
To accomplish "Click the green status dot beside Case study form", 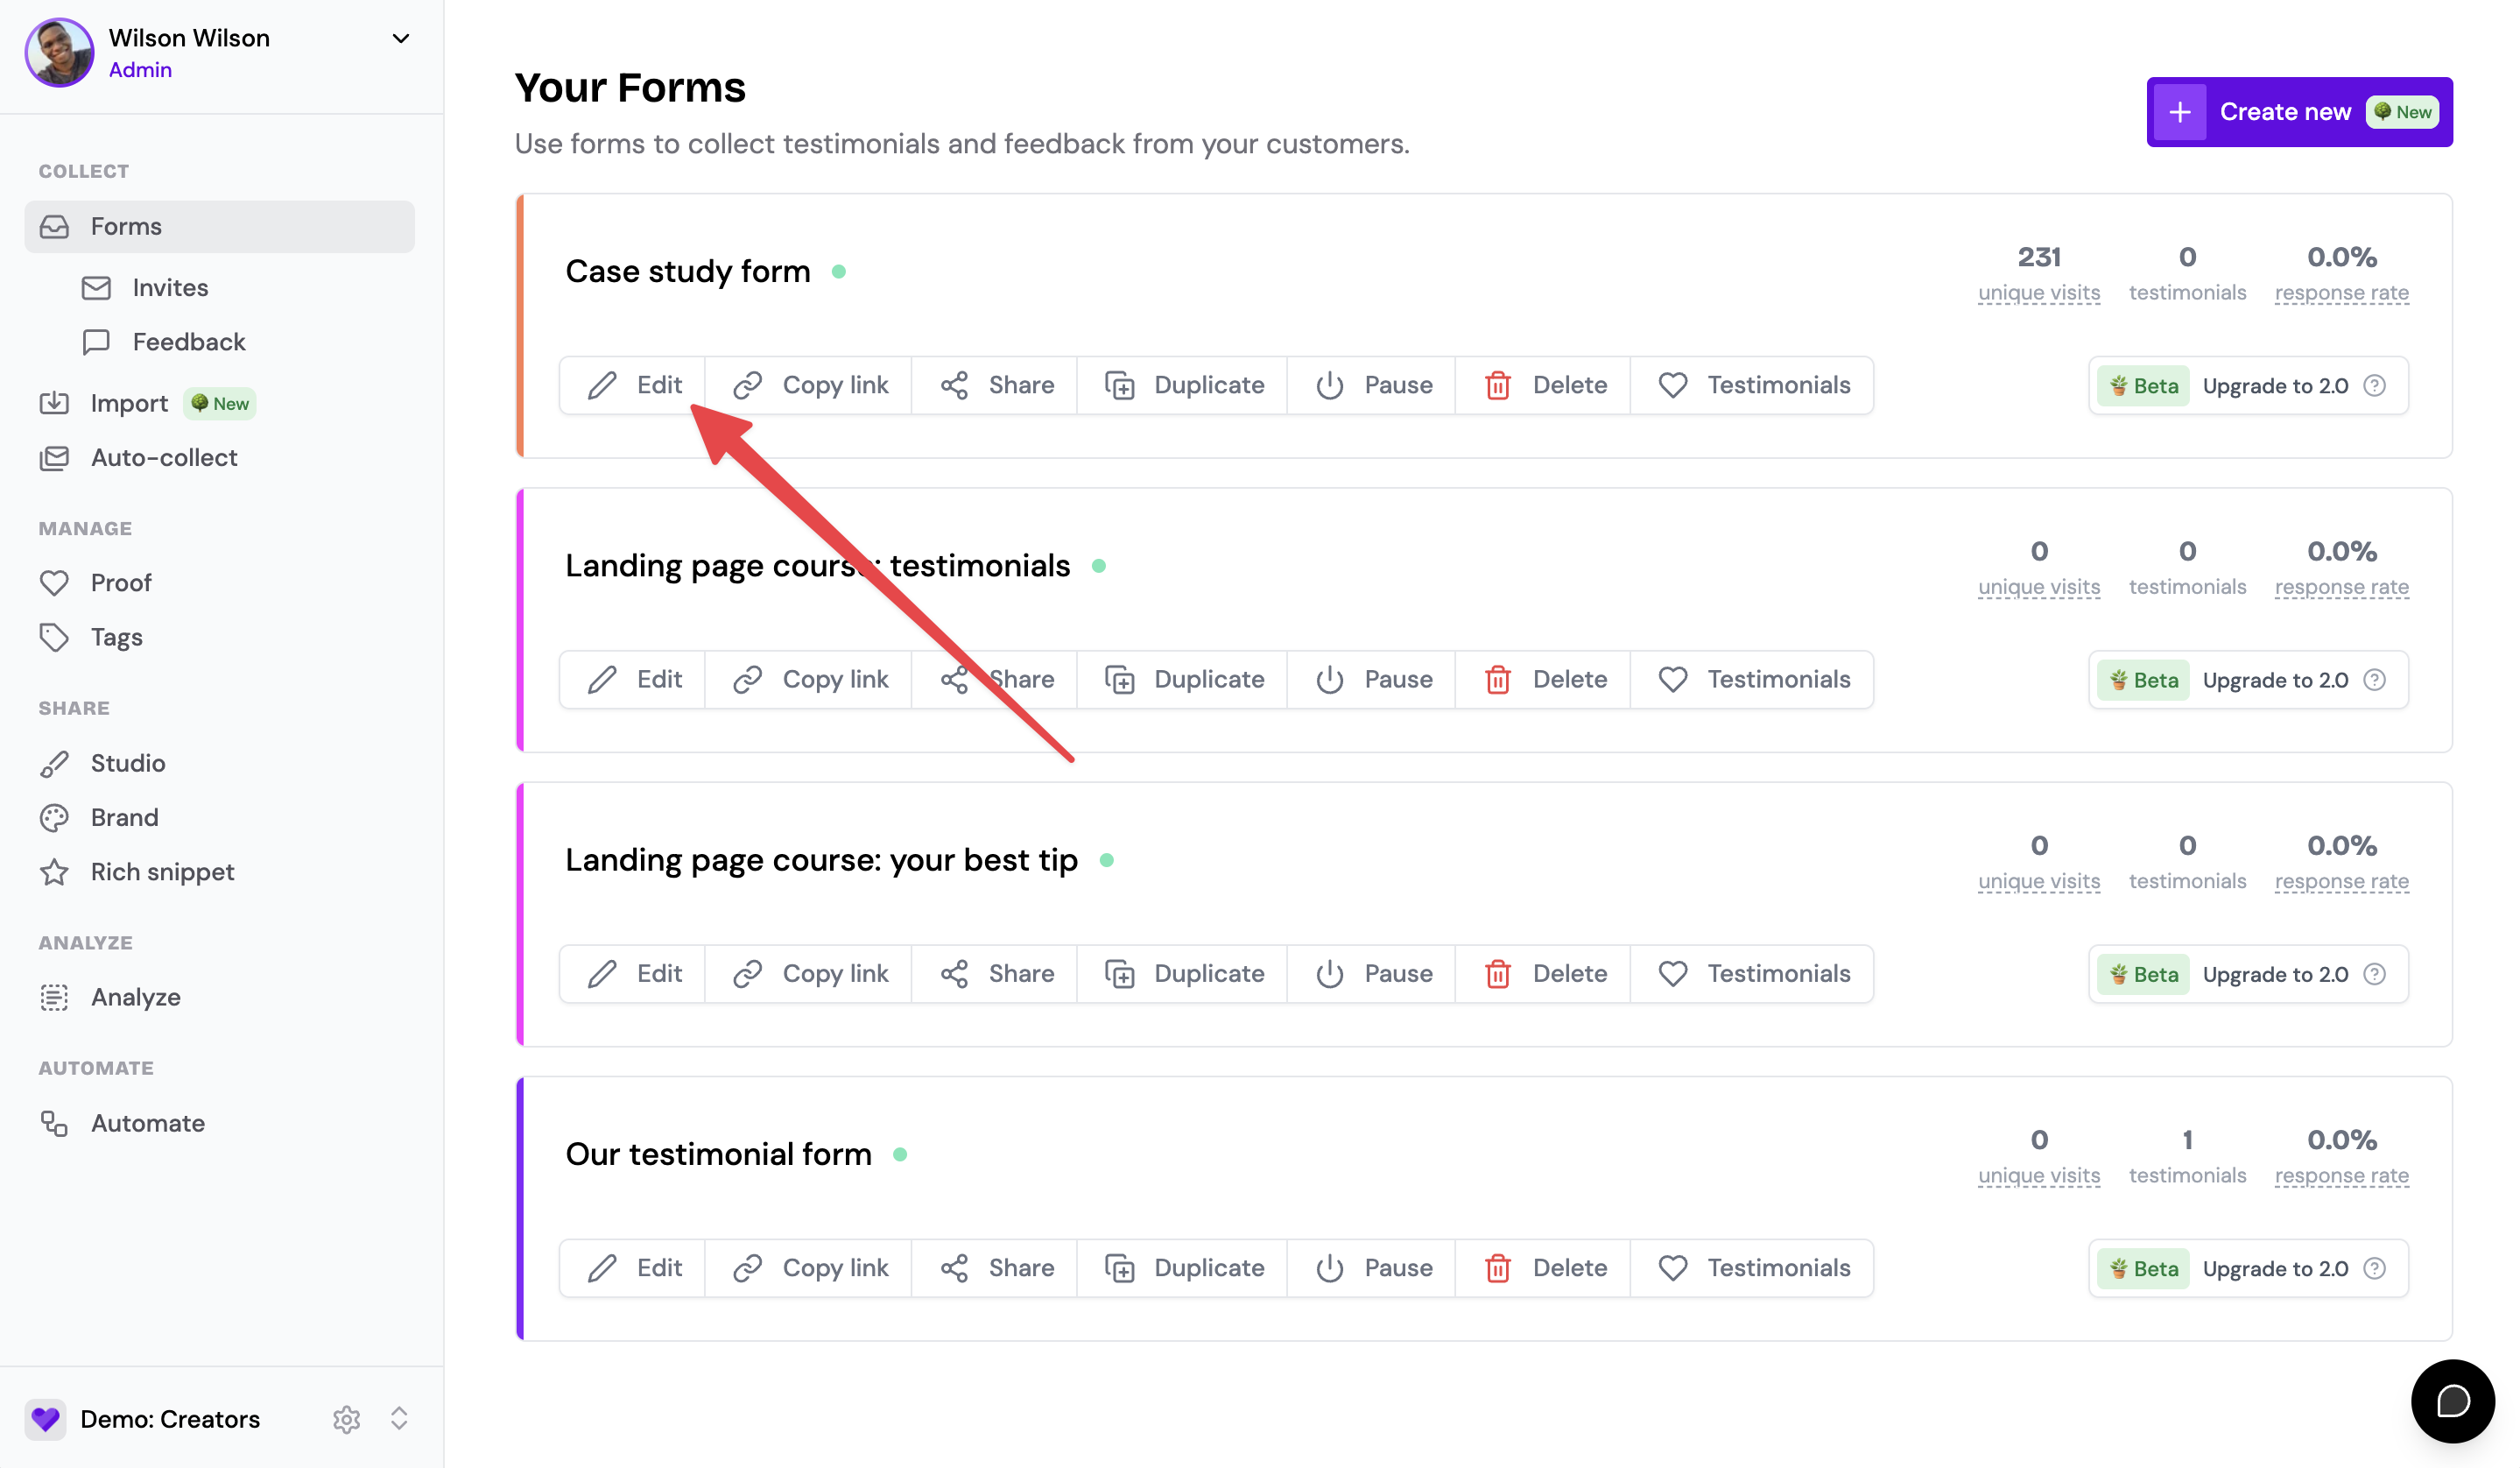I will coord(839,272).
